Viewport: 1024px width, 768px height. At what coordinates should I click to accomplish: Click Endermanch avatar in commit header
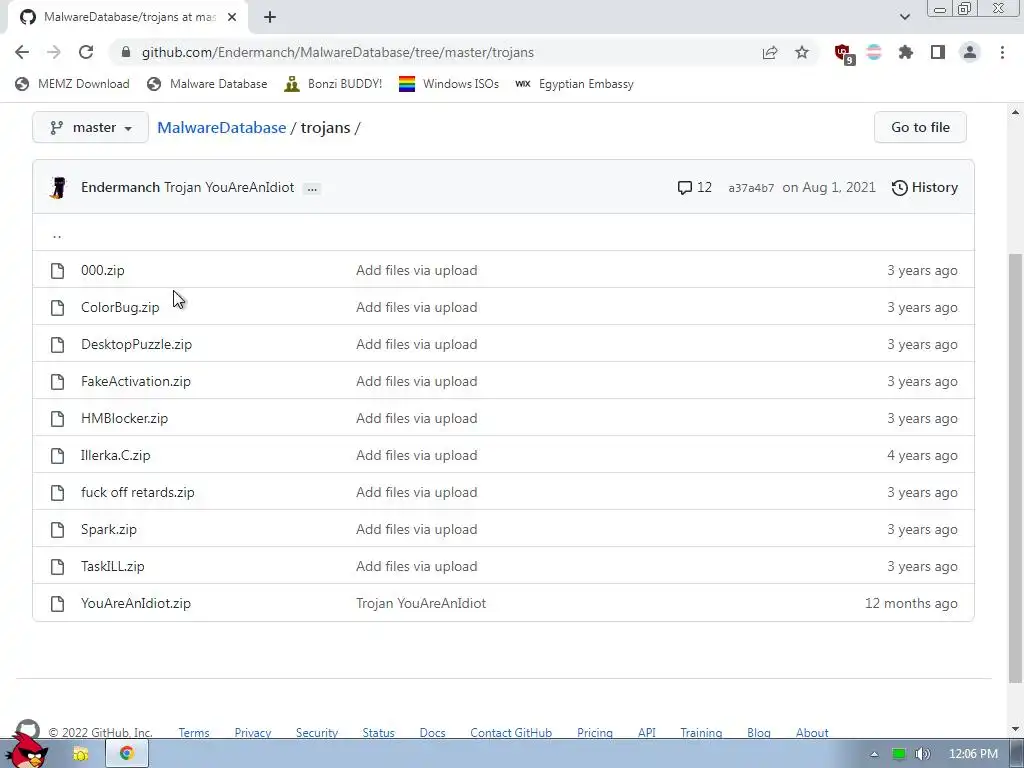tap(58, 187)
